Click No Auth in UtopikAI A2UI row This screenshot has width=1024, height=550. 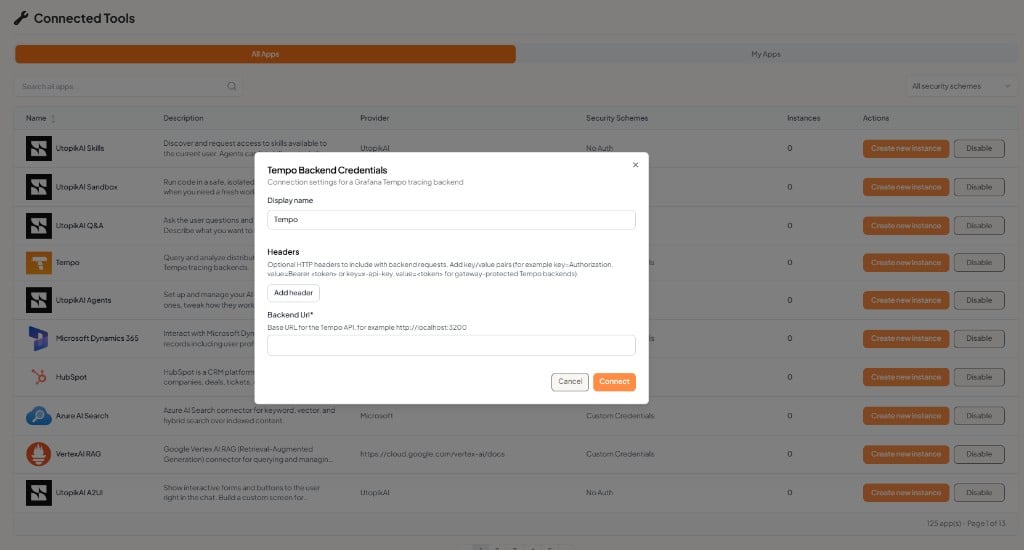[x=600, y=493]
